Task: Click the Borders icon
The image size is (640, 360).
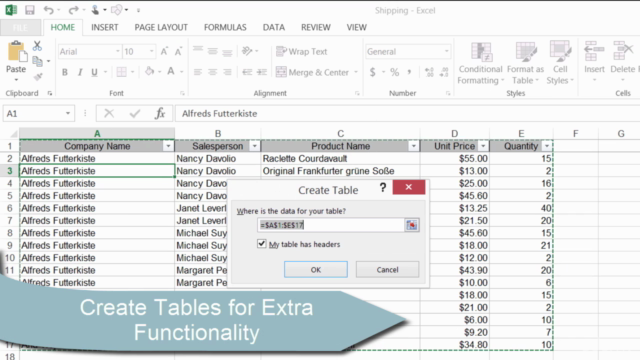Action: coord(121,72)
